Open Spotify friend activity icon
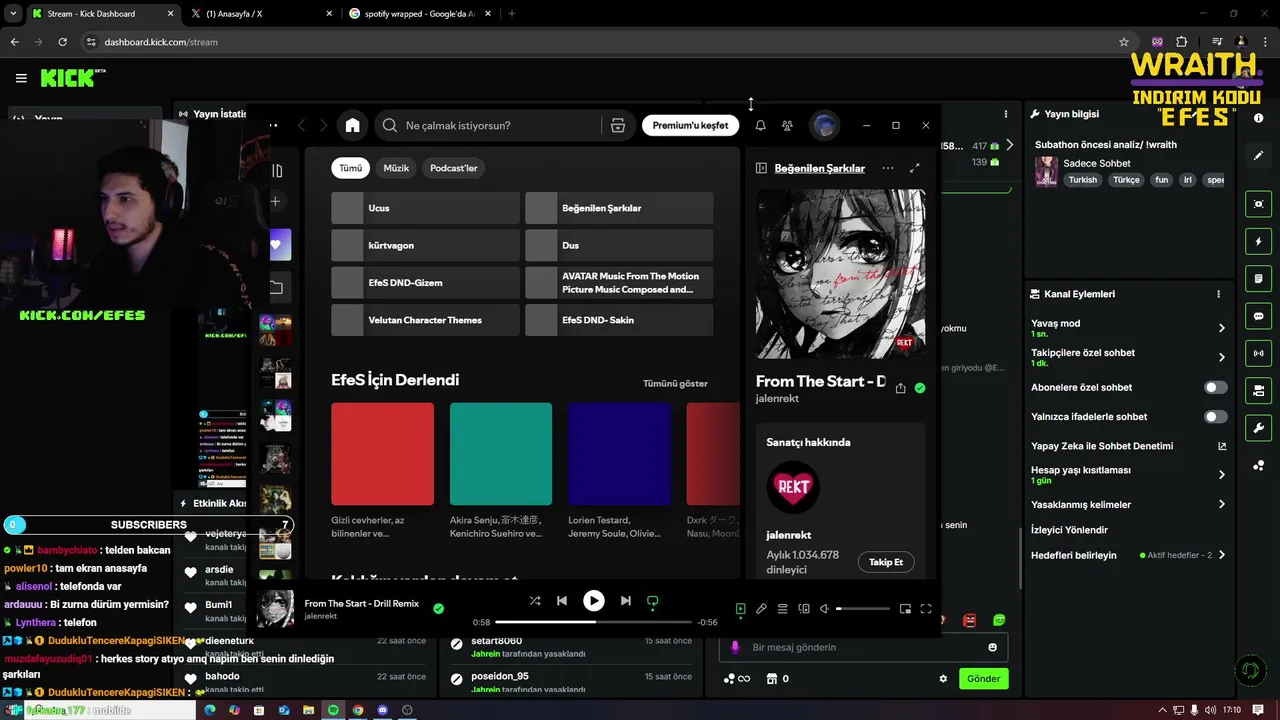Screen dimensions: 1280x720 787,125
